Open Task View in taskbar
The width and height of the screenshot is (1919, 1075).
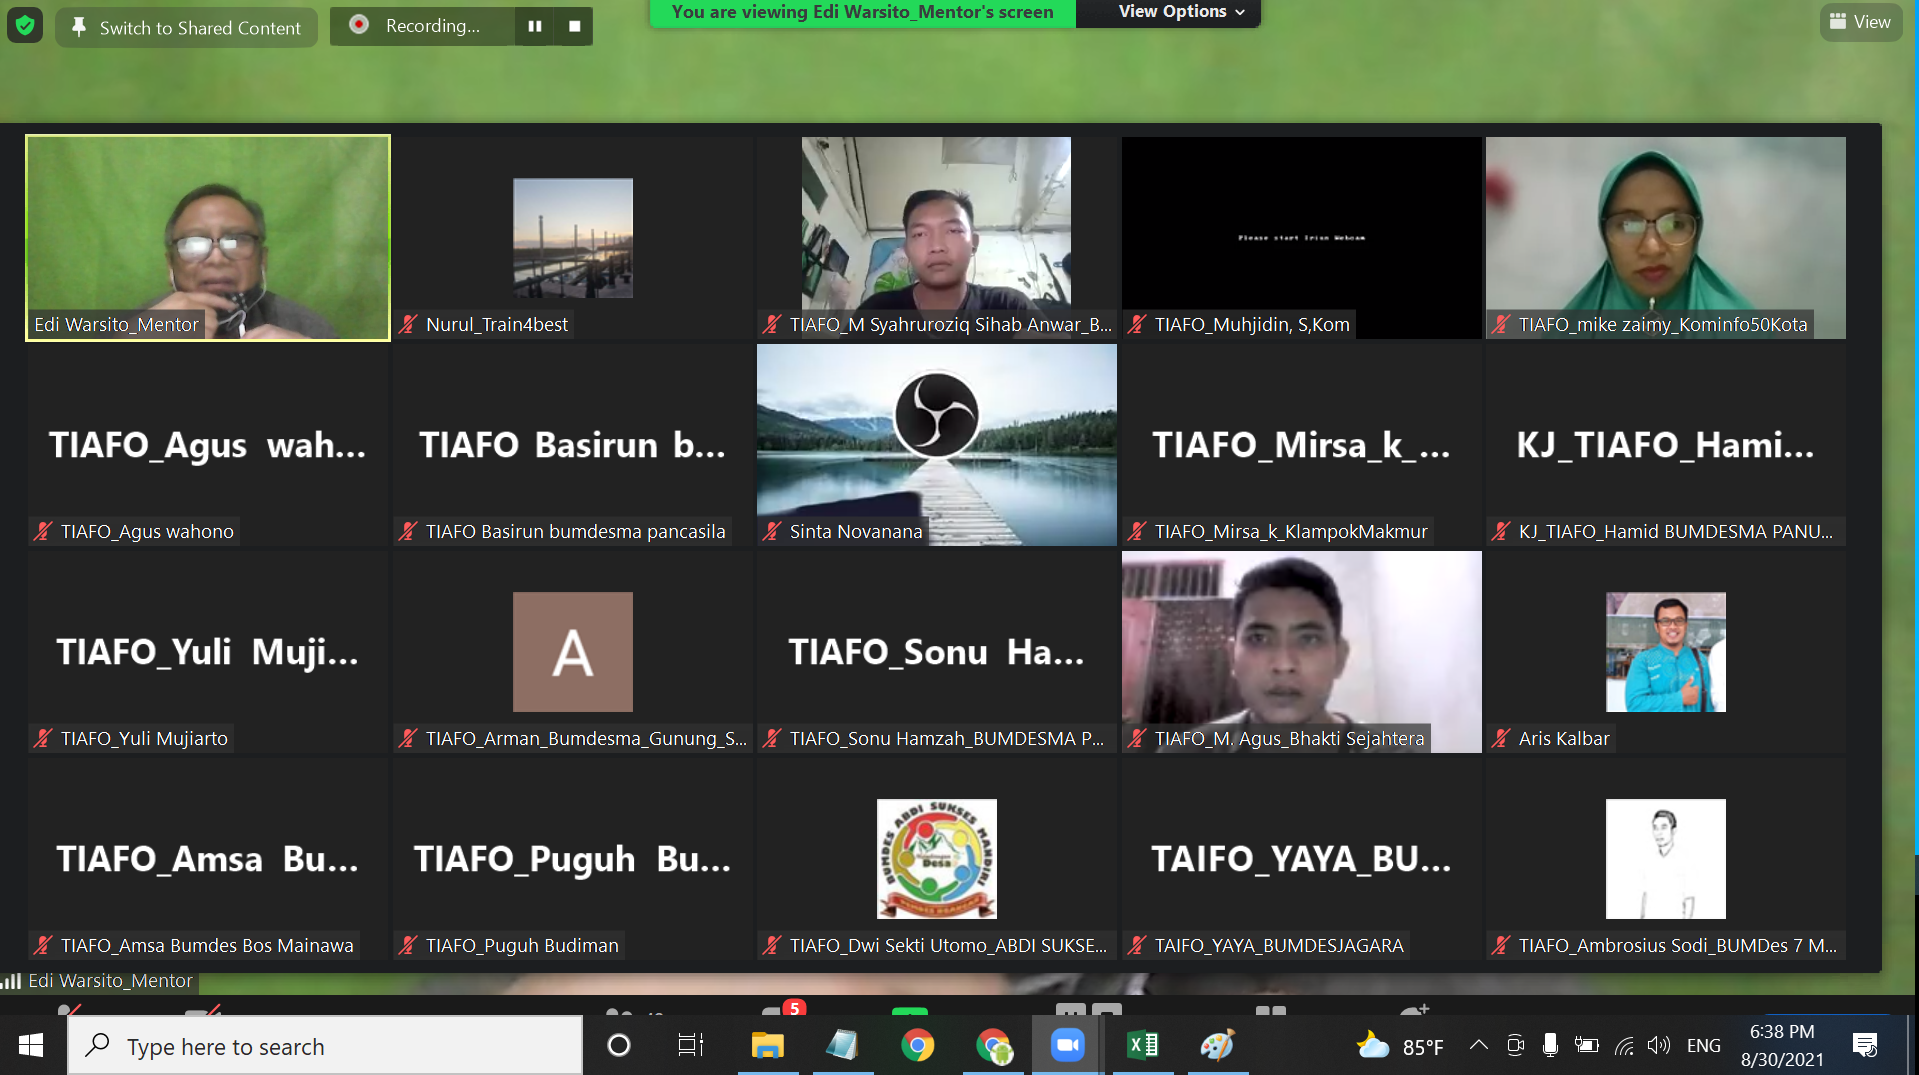coord(691,1046)
